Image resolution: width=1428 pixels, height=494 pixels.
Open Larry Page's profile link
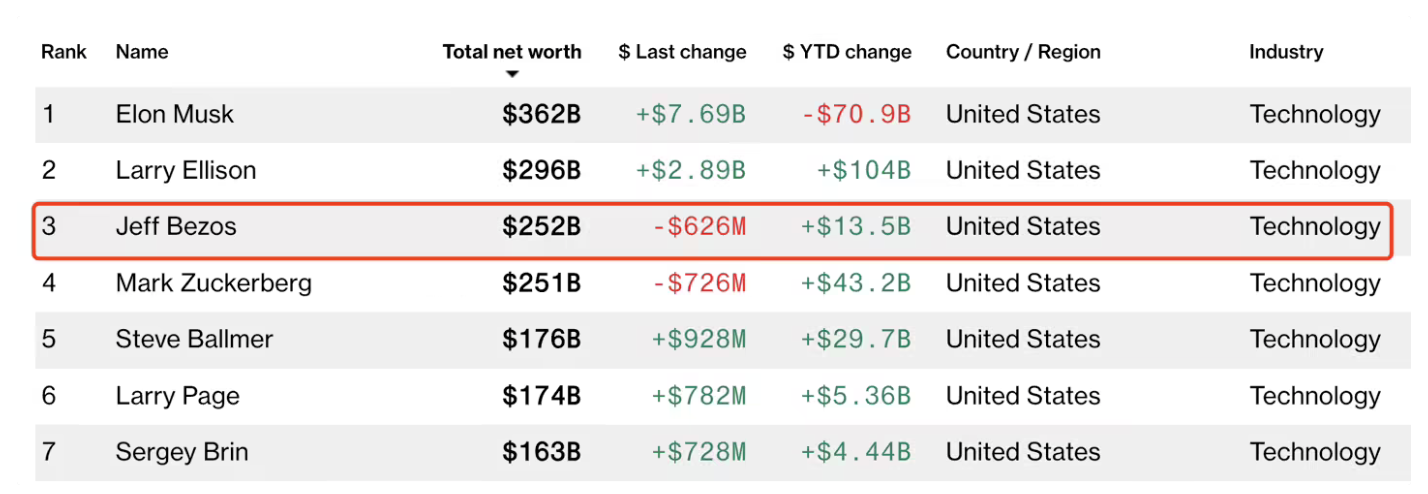178,396
